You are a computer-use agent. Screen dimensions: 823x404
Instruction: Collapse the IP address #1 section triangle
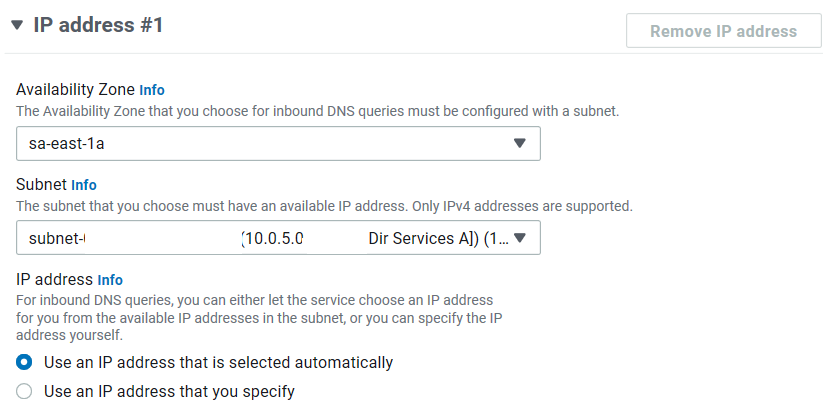coord(17,25)
